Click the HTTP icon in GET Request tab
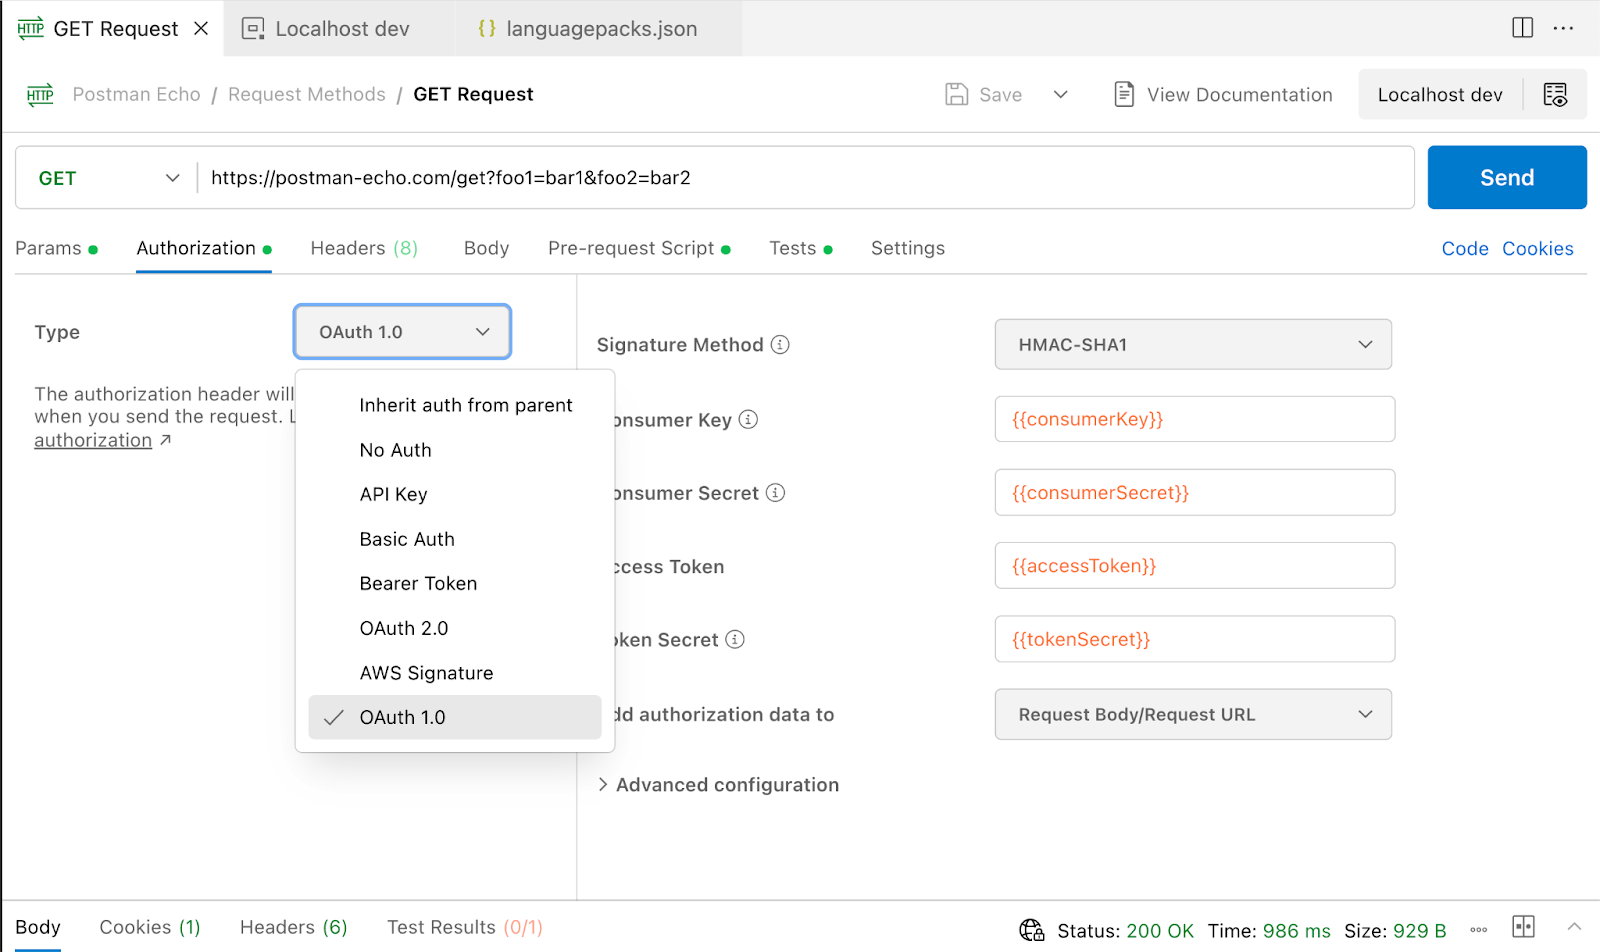Image resolution: width=1600 pixels, height=952 pixels. [31, 28]
